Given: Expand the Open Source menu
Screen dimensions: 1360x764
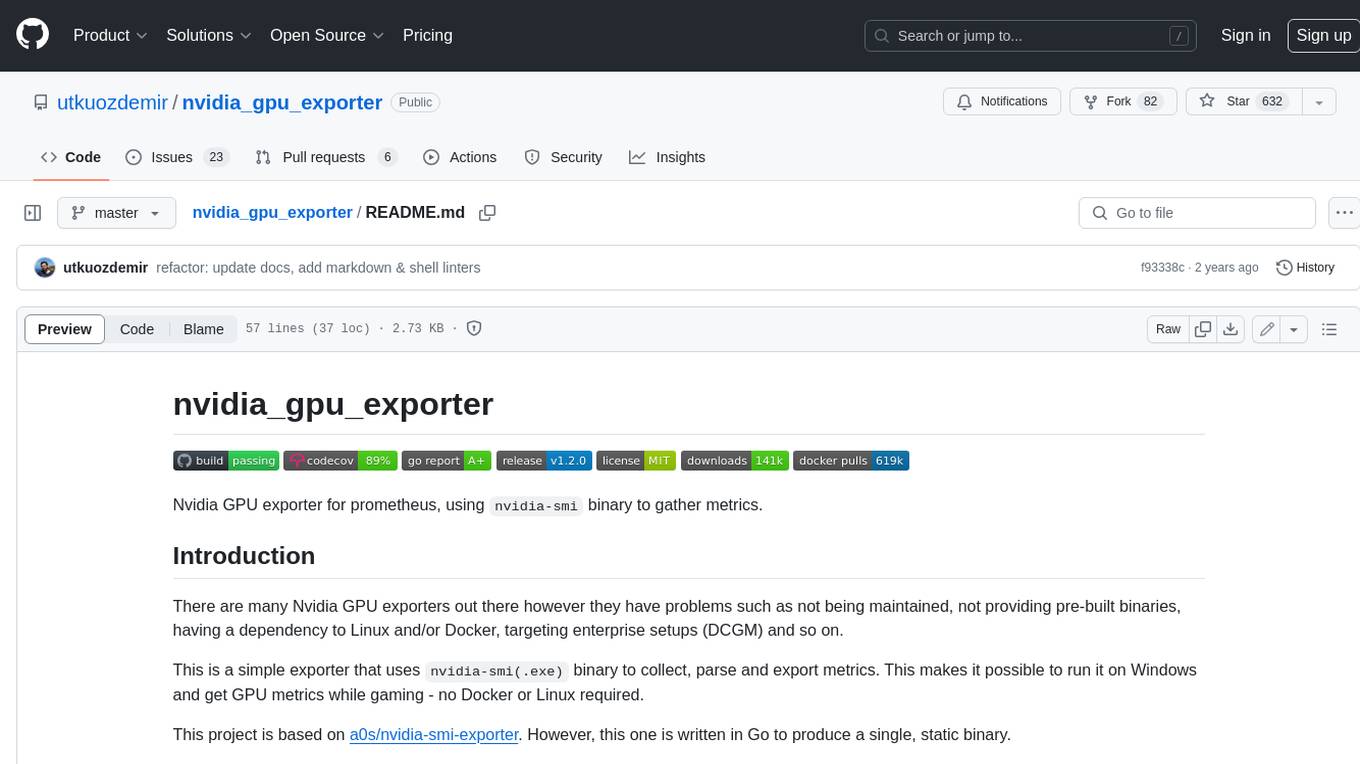Looking at the screenshot, I should click(x=327, y=35).
